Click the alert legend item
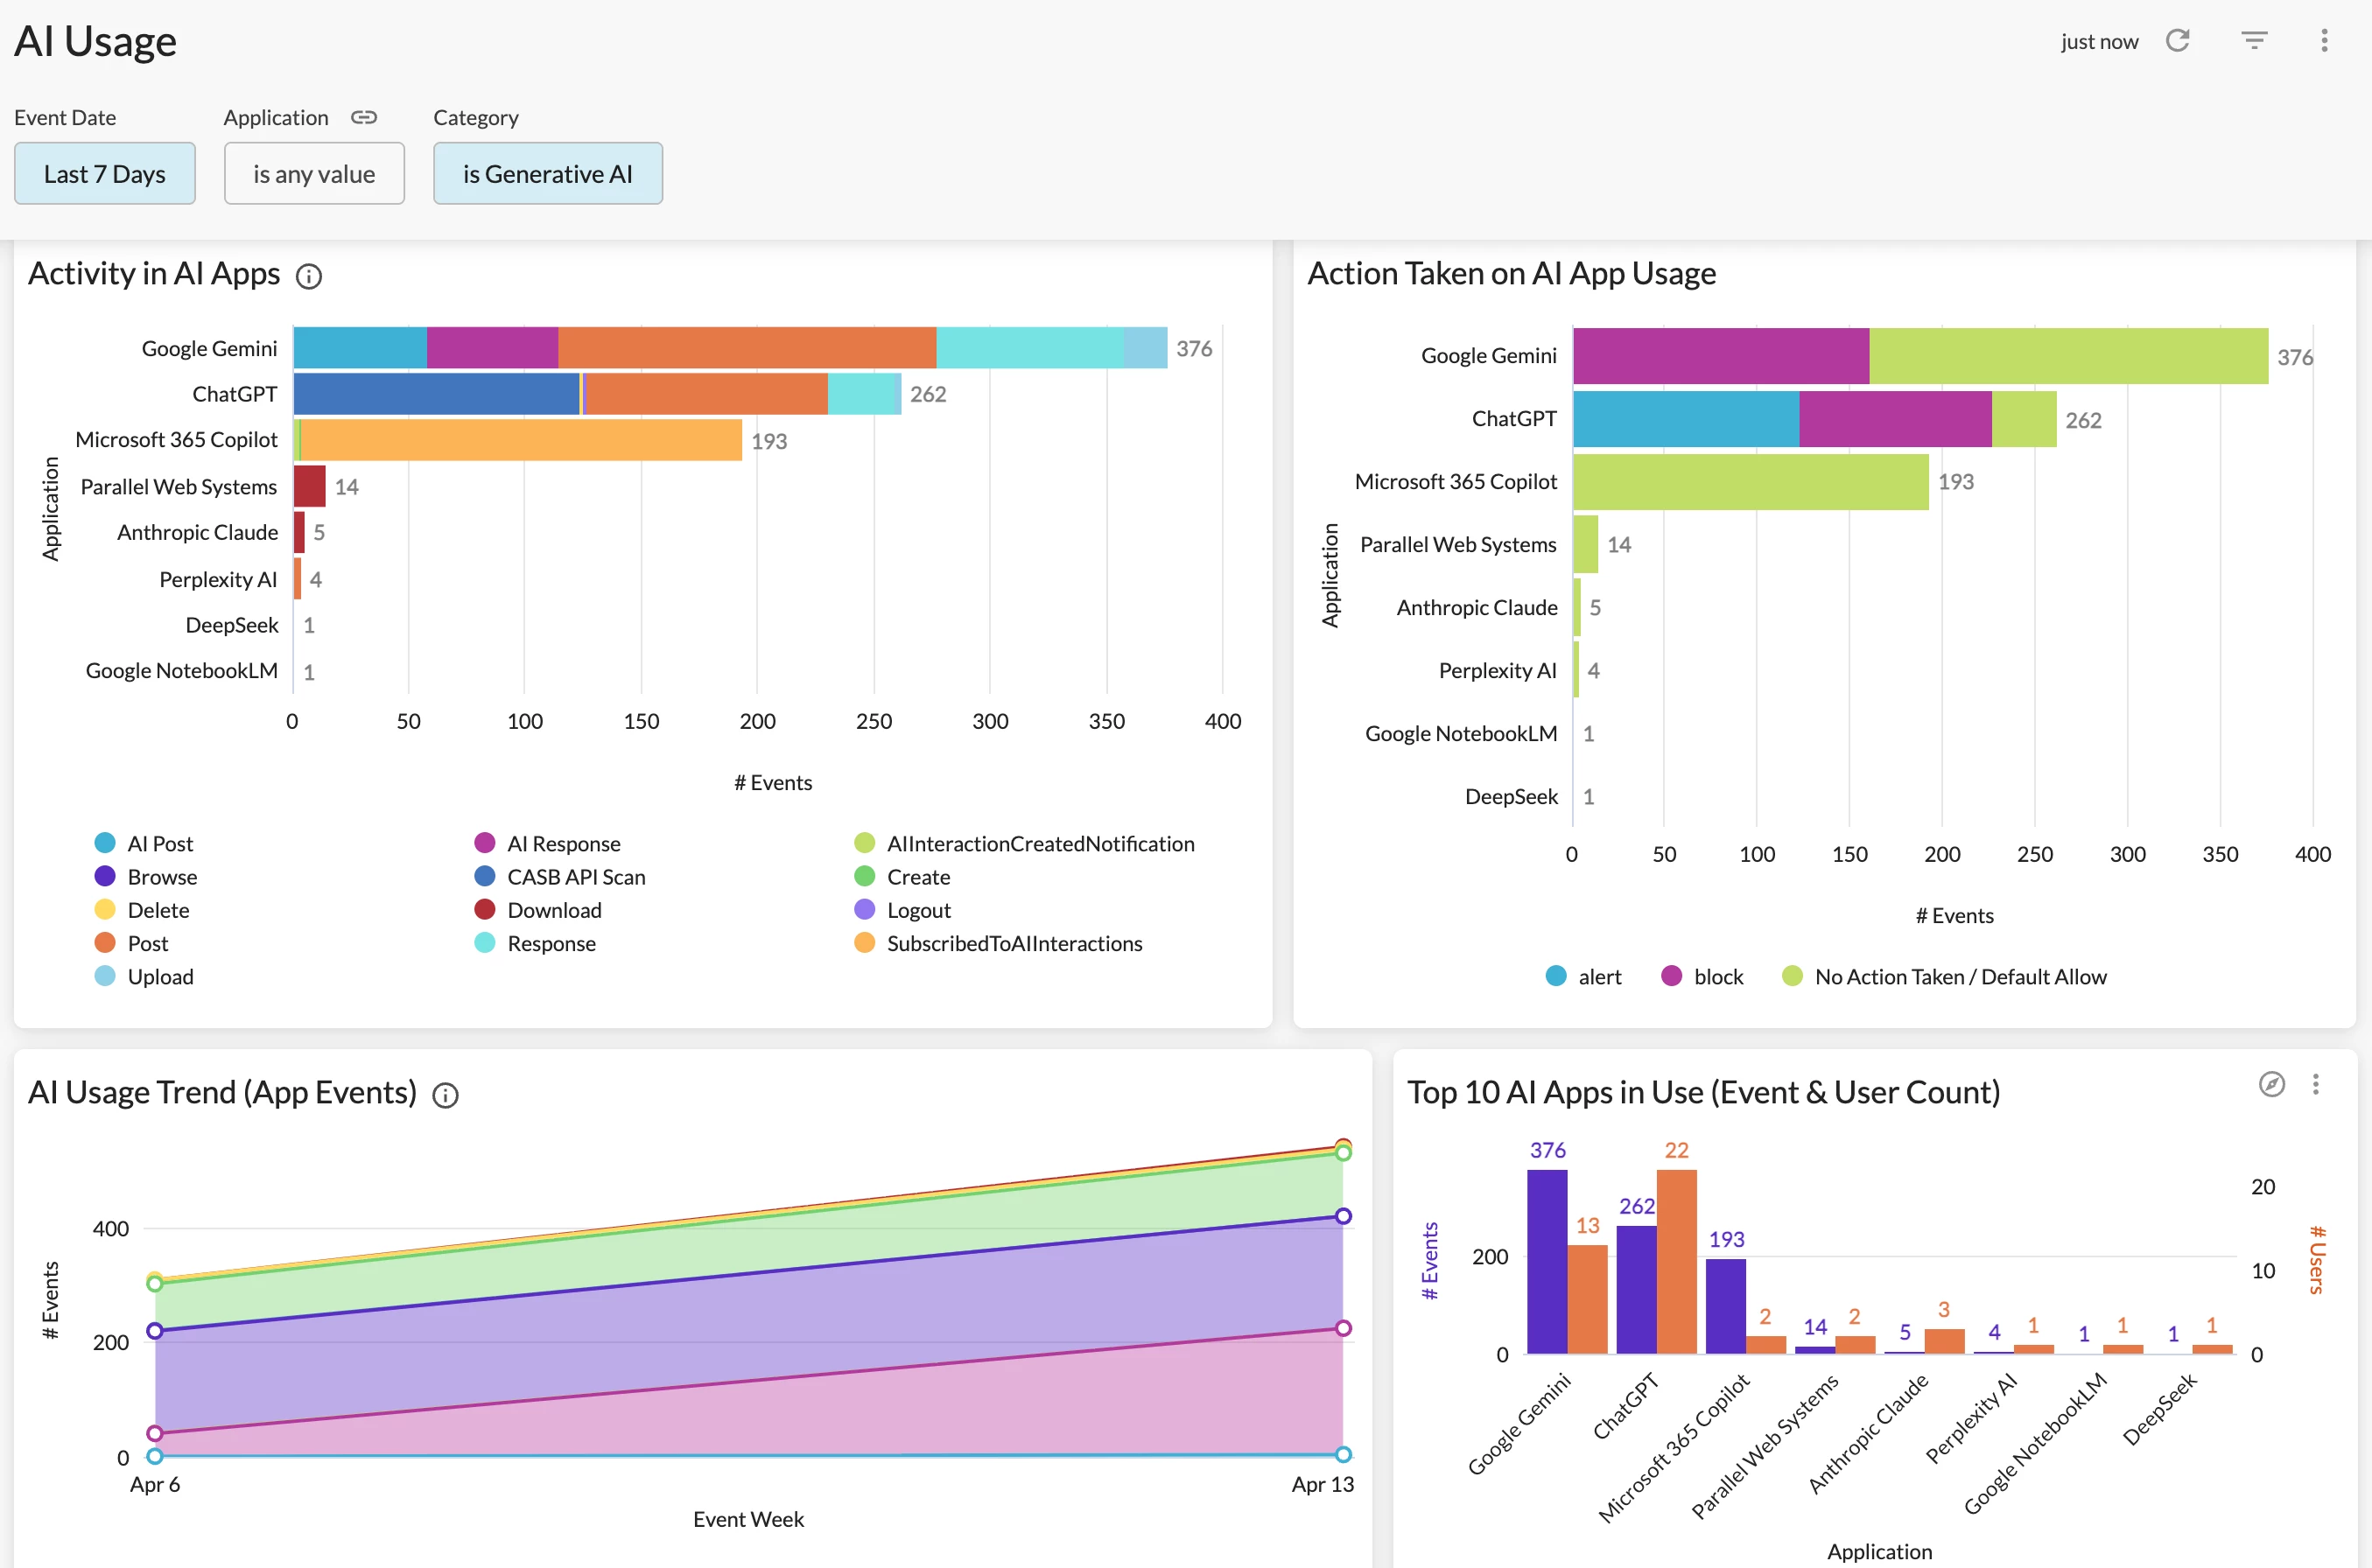Viewport: 2372px width, 1568px height. tap(1598, 977)
